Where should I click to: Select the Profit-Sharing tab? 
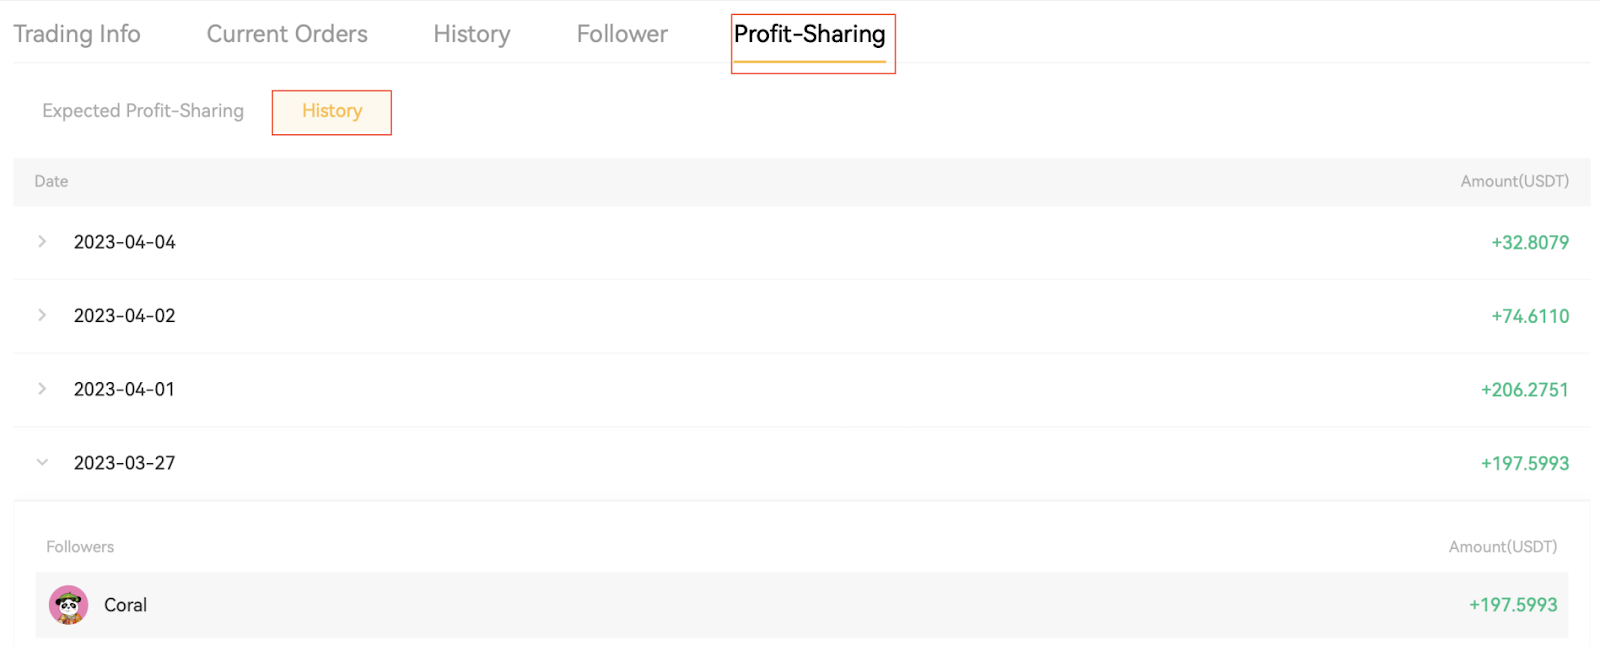pyautogui.click(x=810, y=35)
